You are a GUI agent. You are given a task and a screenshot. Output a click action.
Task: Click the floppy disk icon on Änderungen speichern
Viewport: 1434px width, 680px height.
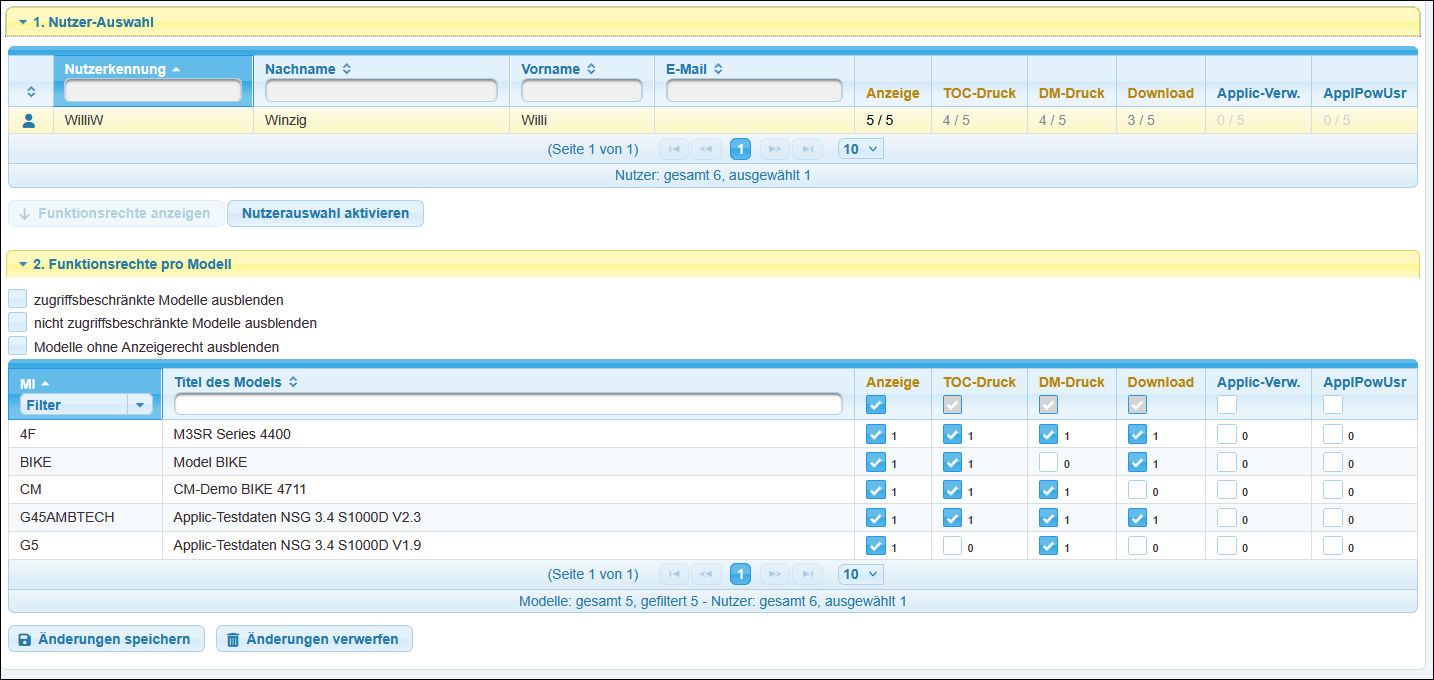click(25, 639)
